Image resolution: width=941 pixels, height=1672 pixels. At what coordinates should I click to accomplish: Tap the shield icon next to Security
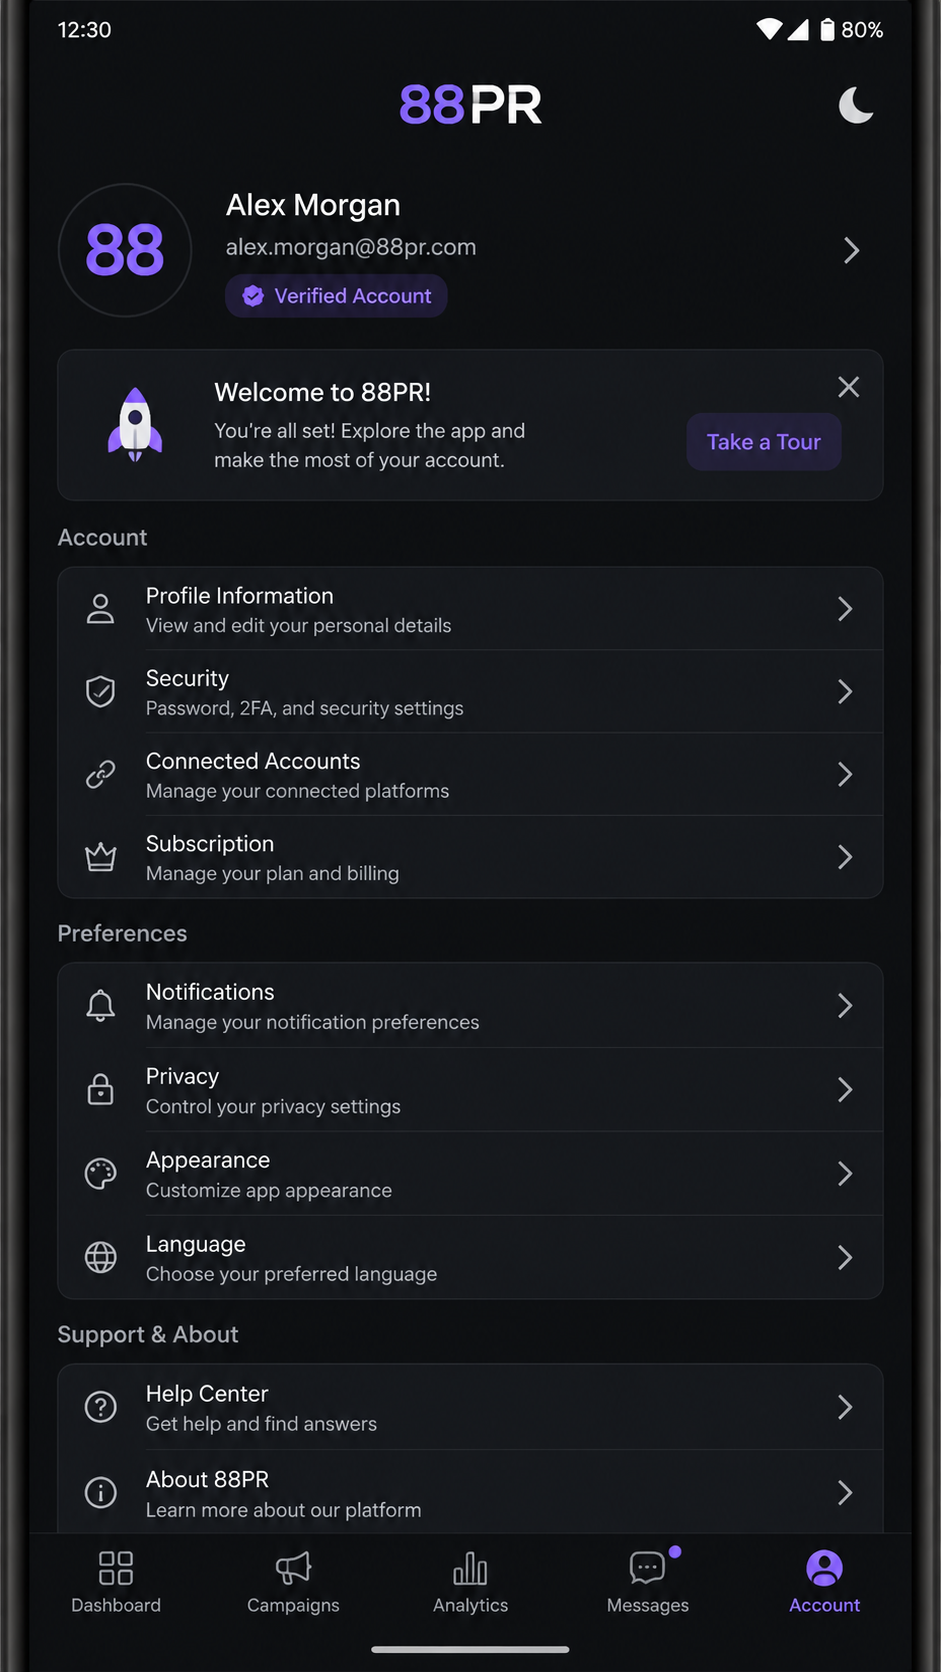[100, 691]
